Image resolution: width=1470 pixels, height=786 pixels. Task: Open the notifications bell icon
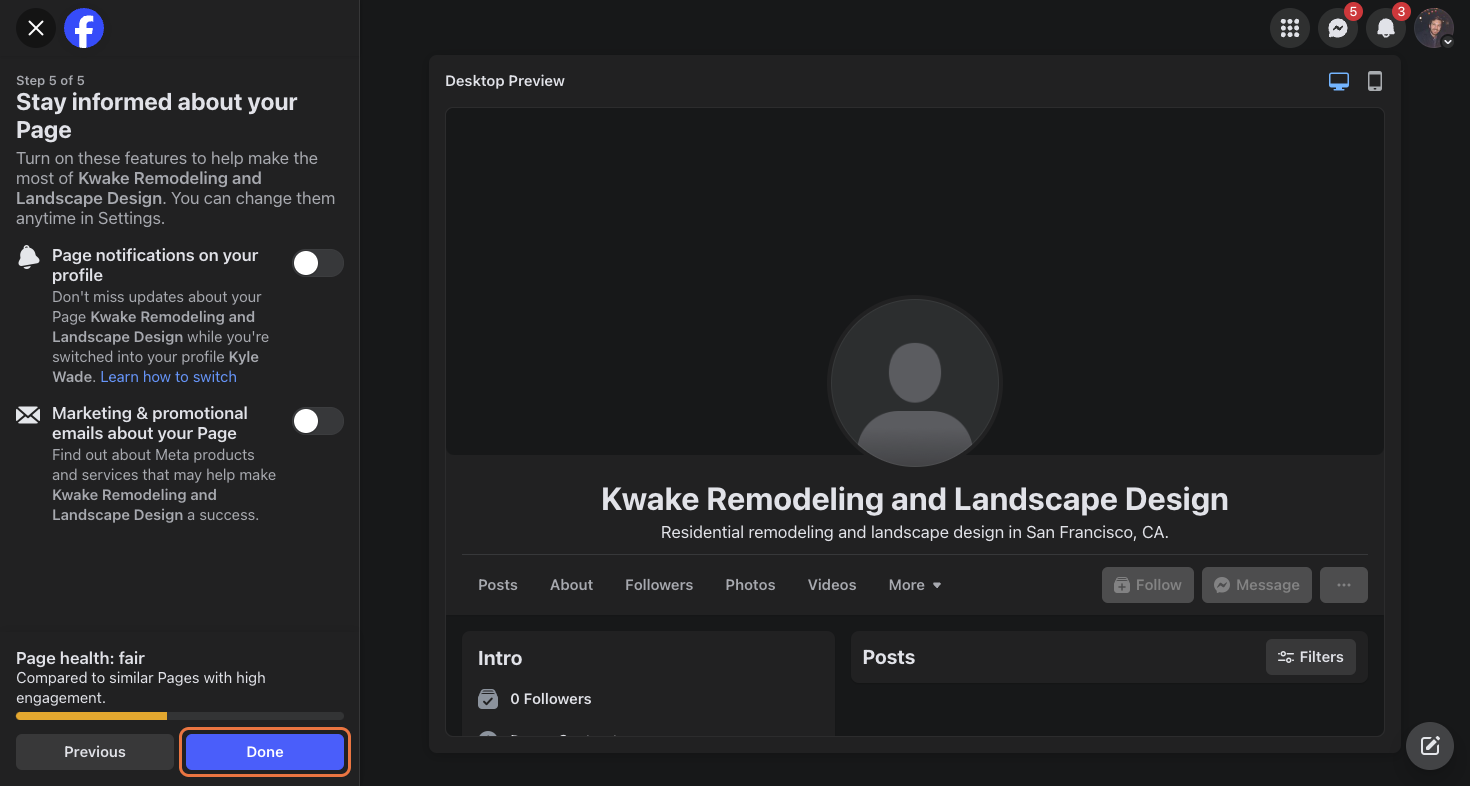[1386, 28]
